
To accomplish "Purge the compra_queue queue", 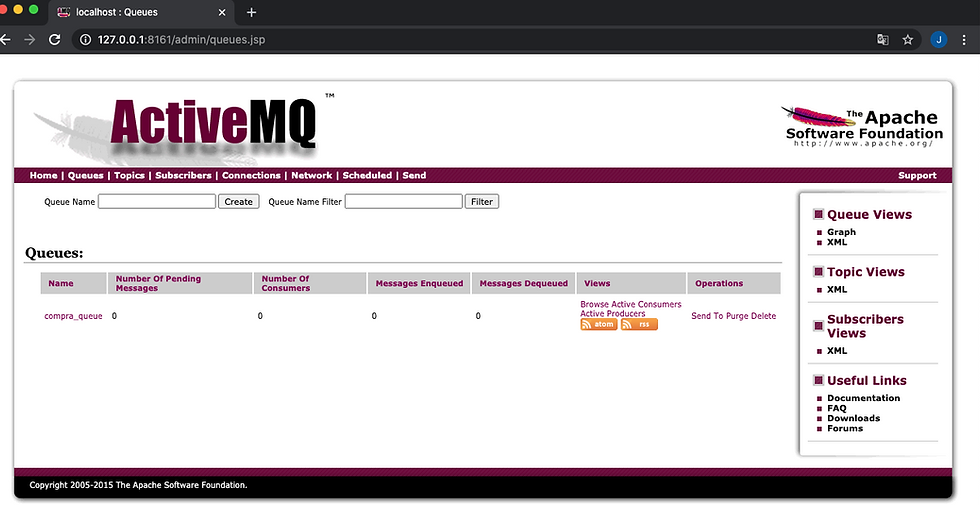I will point(737,316).
